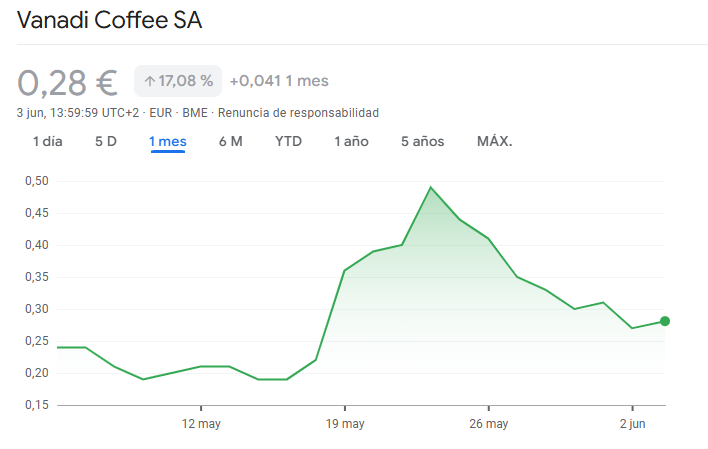Click the 17,08 % change badge
This screenshot has width=708, height=449.
click(x=178, y=81)
